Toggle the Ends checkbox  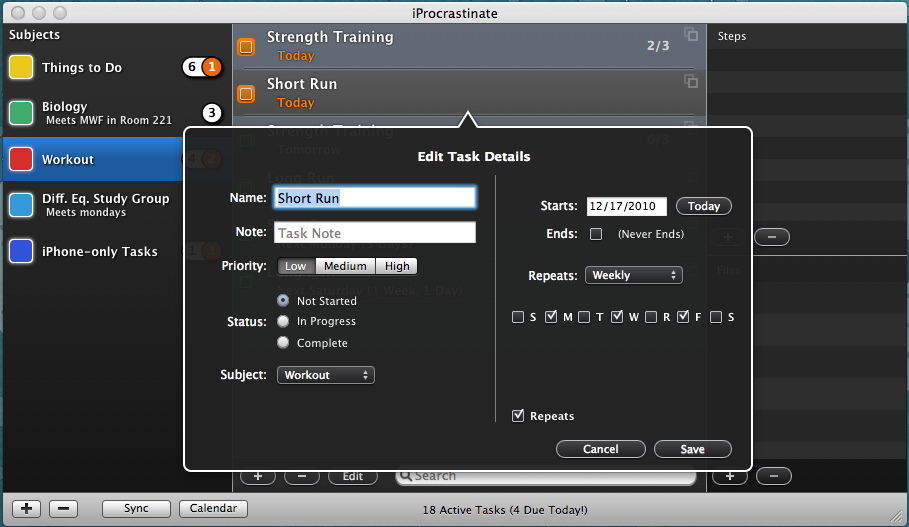[596, 234]
